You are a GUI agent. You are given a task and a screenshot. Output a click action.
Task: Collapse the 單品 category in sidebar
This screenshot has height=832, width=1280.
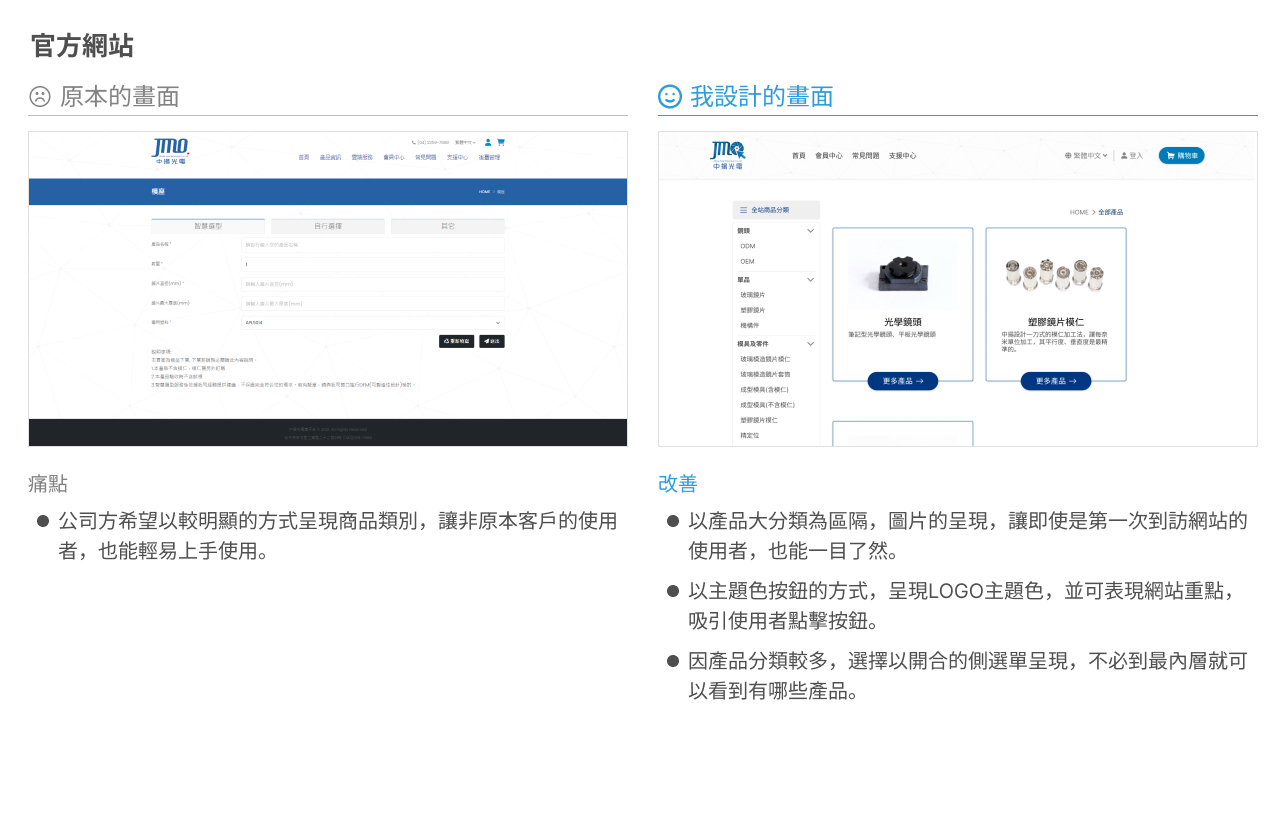pyautogui.click(x=810, y=280)
